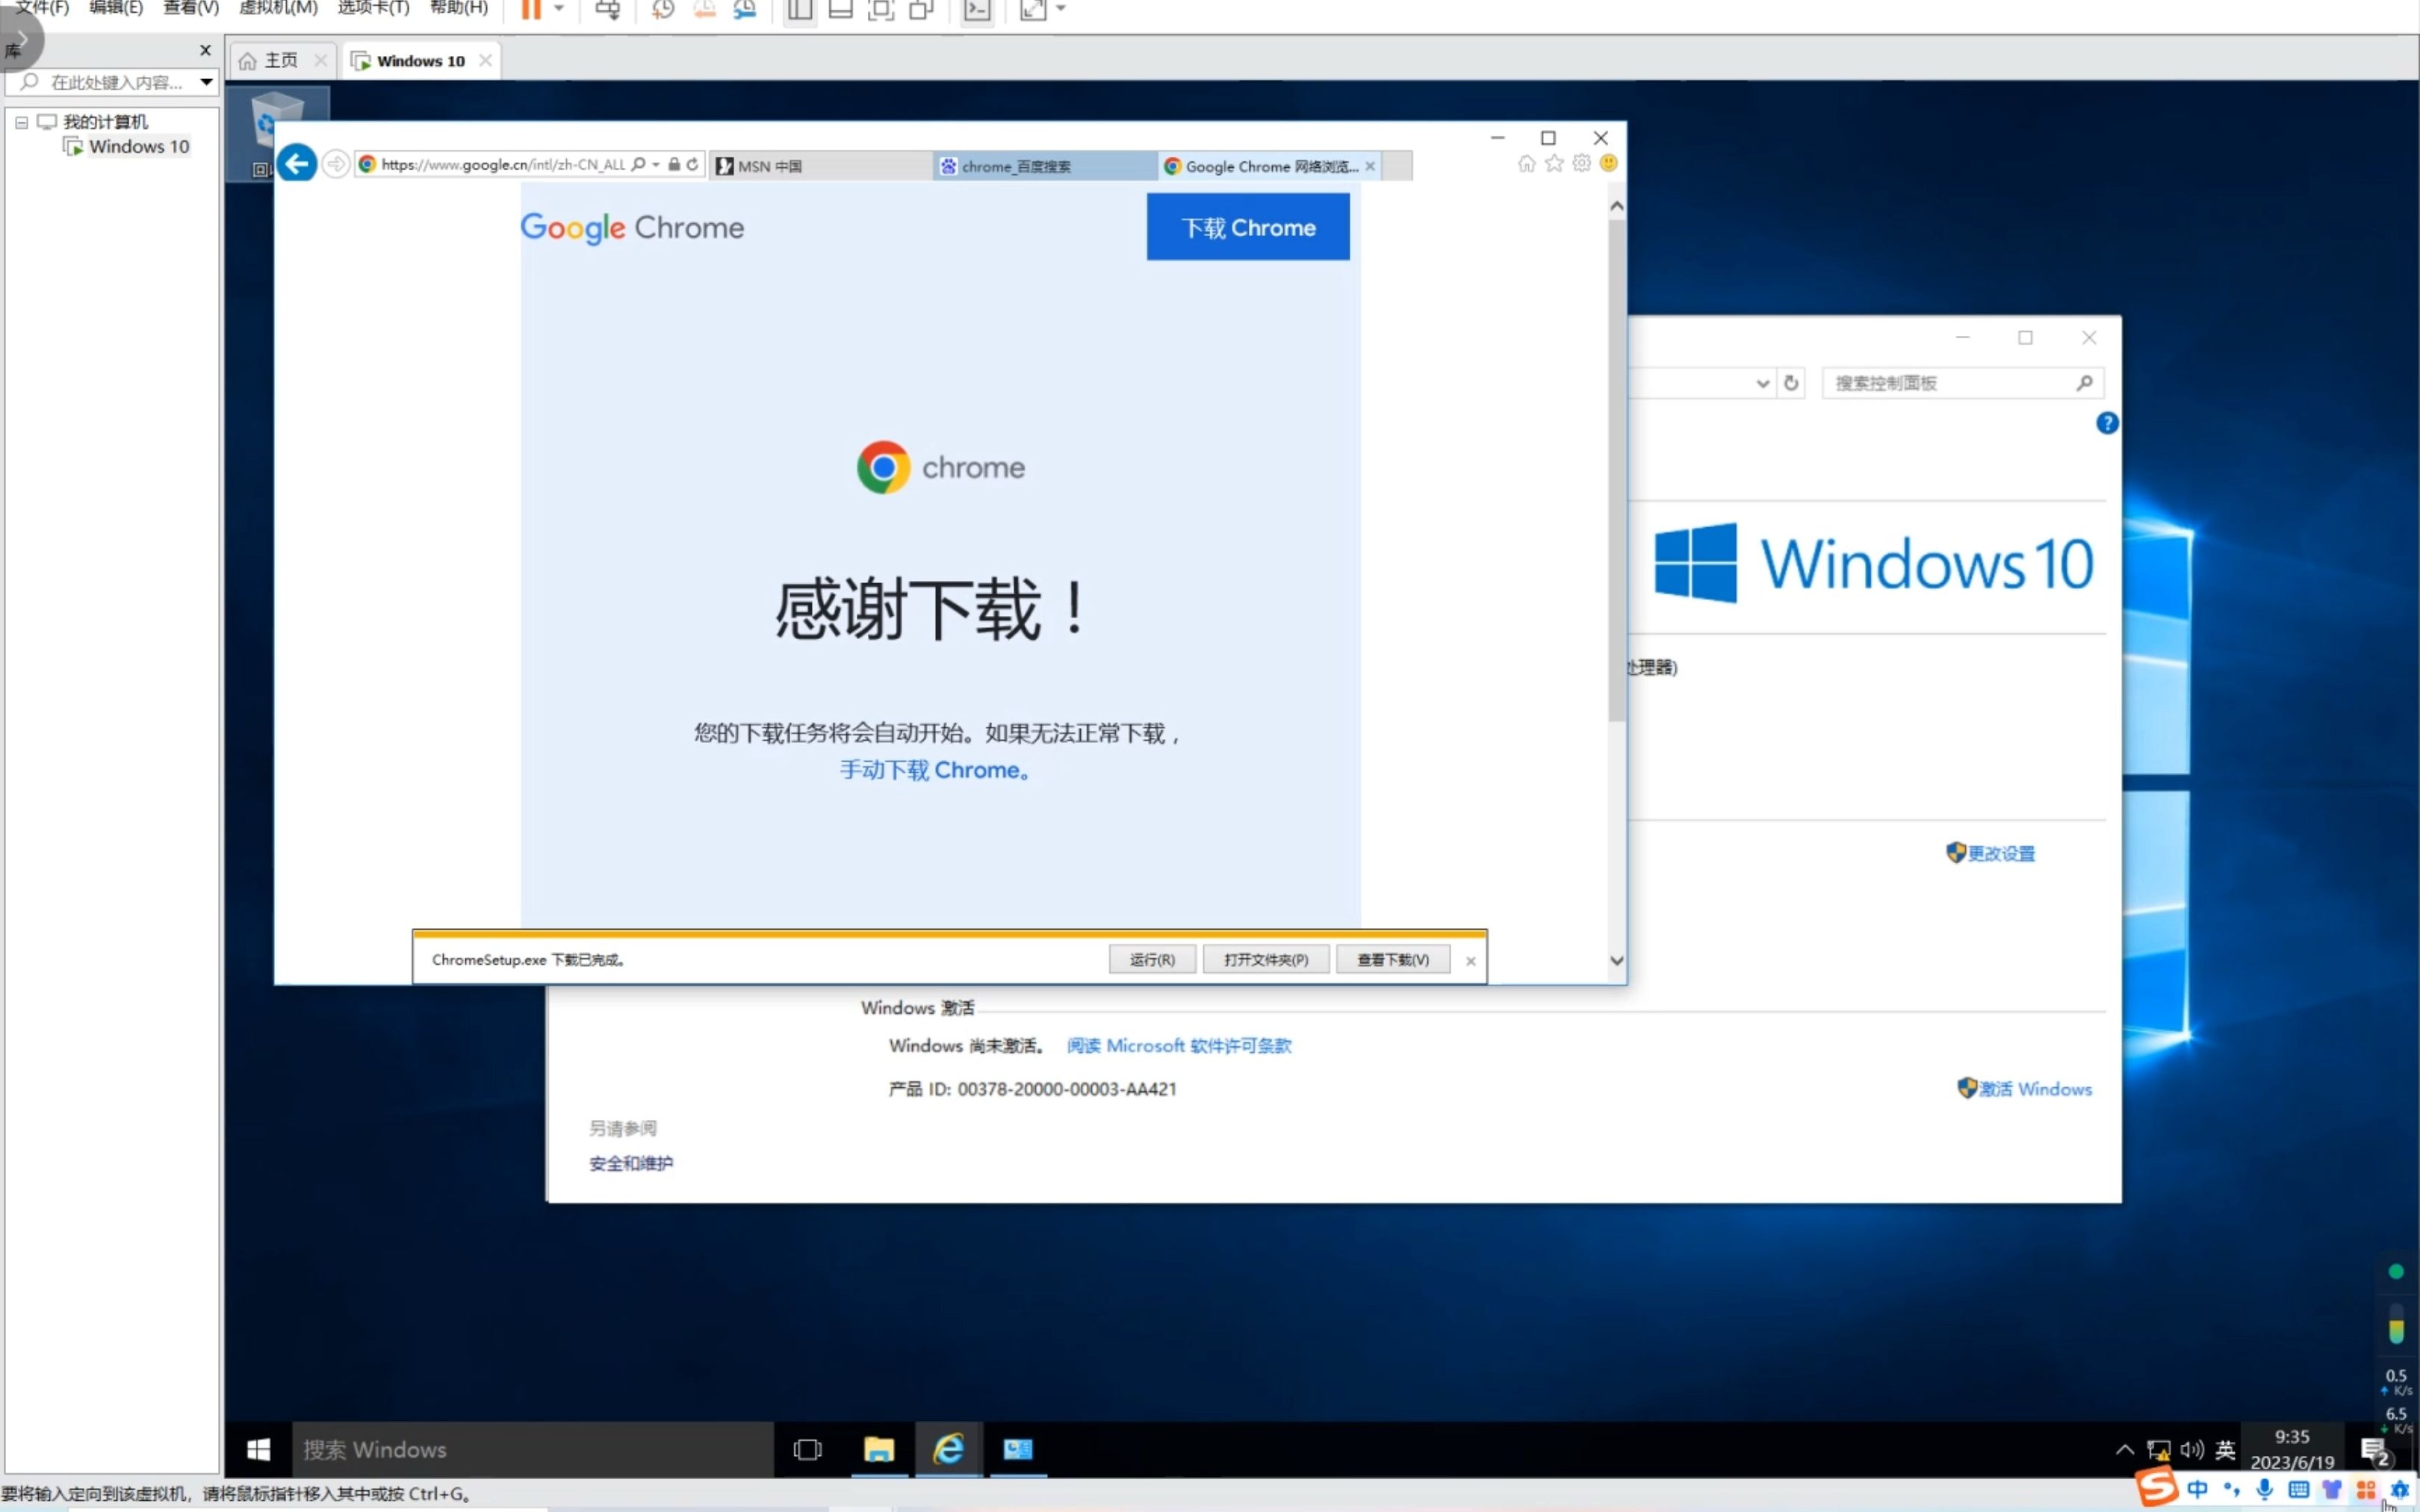Click the IE vertical scrollbar thumb
This screenshot has width=2420, height=1512.
1617,470
